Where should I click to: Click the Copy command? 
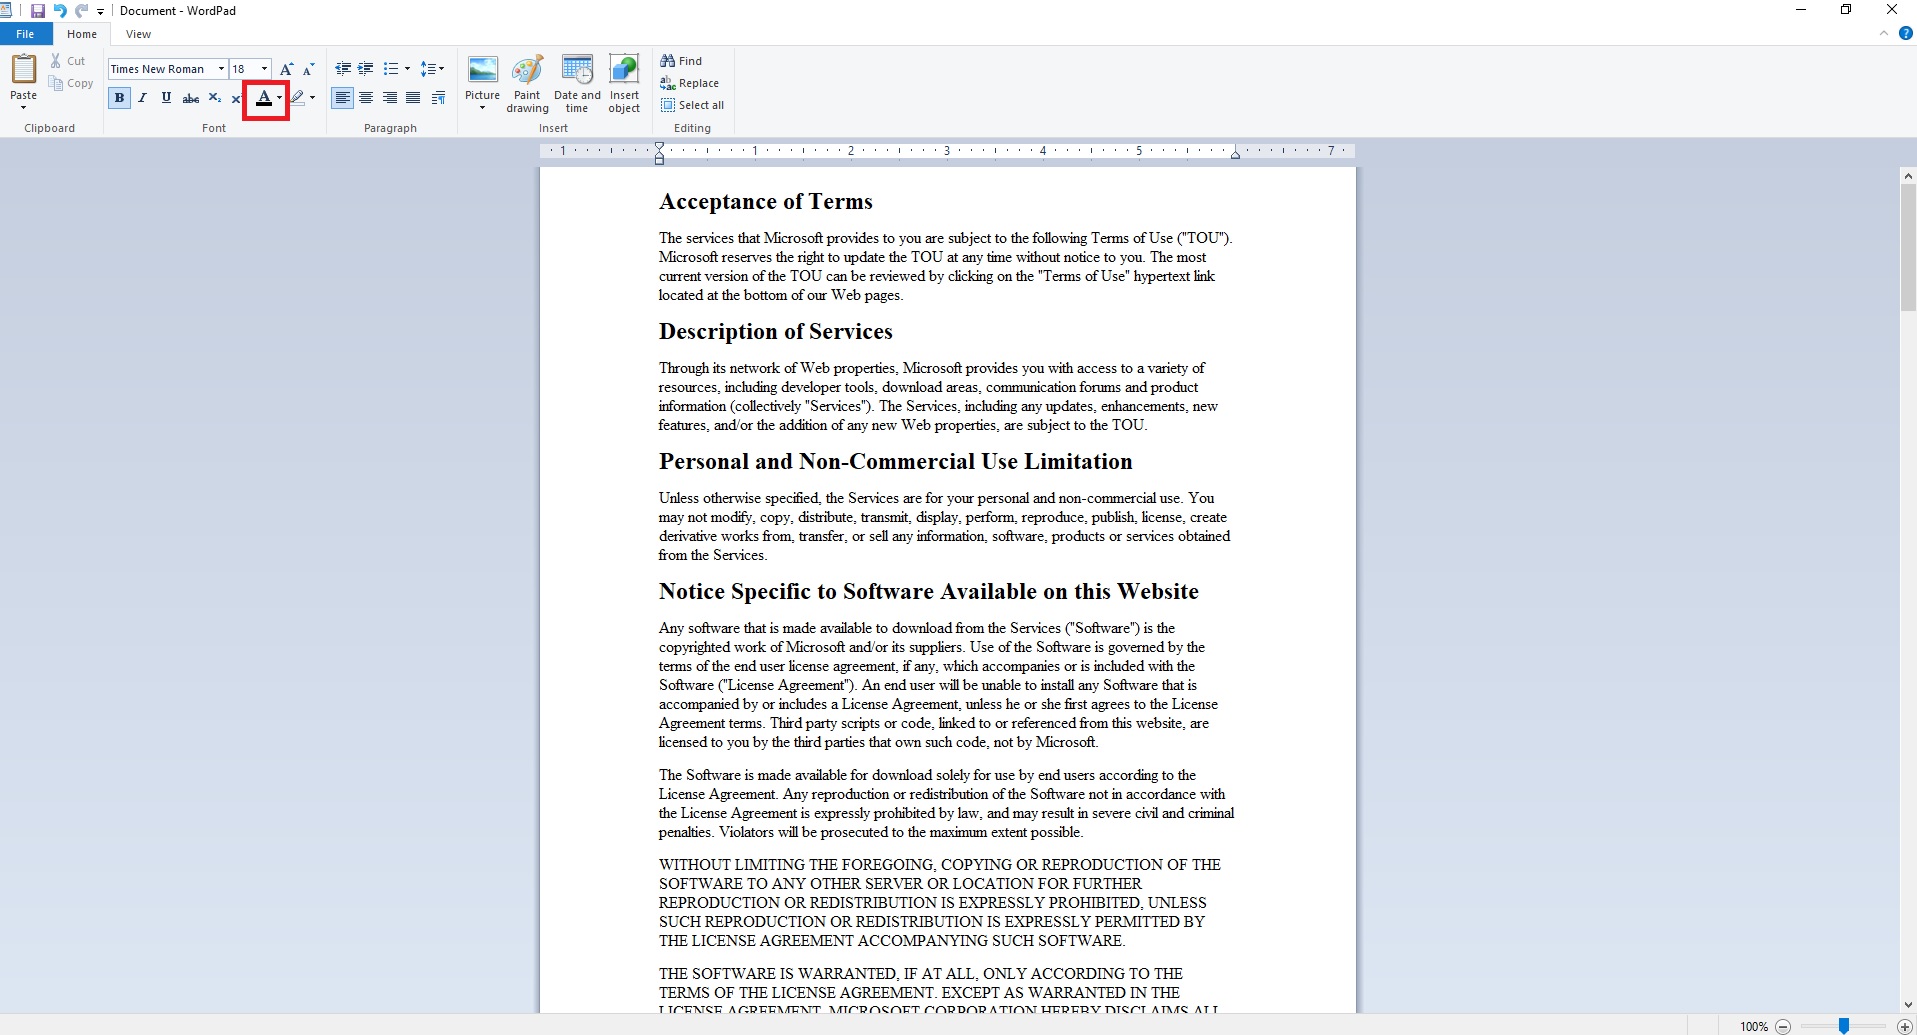pyautogui.click(x=71, y=83)
